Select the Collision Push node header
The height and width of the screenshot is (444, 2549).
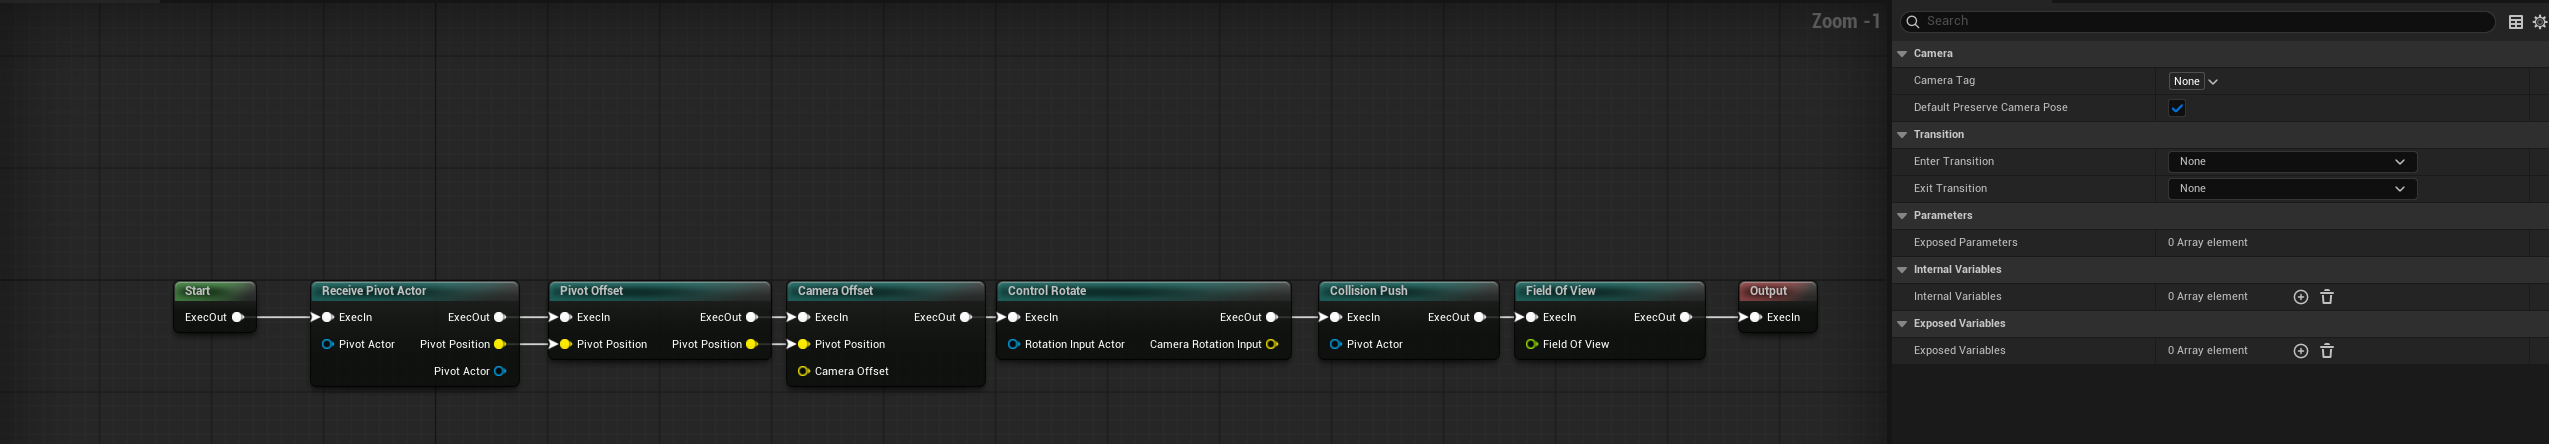coord(1407,291)
